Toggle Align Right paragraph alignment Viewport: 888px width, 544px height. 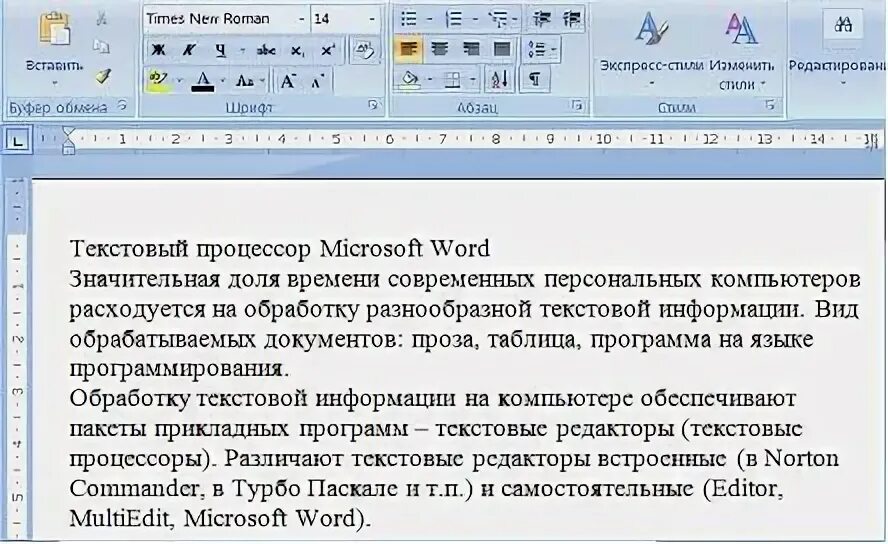(x=471, y=50)
